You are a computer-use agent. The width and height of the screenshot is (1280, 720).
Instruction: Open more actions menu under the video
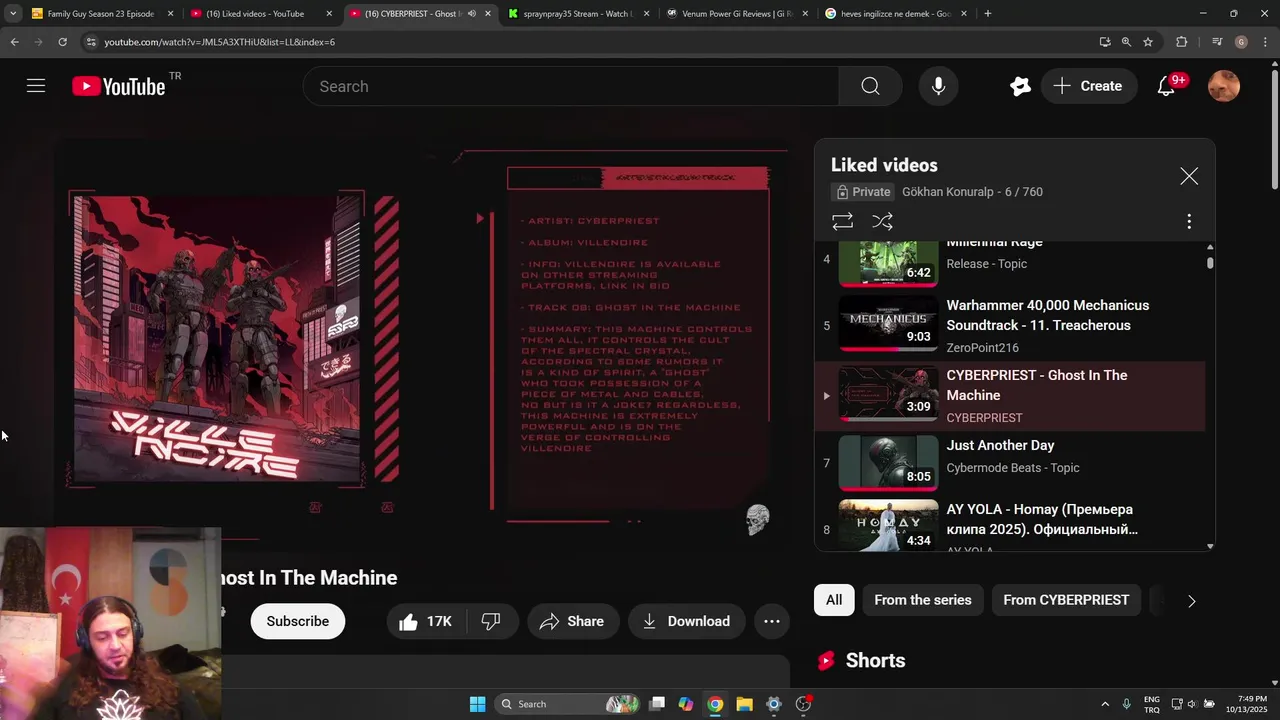772,621
